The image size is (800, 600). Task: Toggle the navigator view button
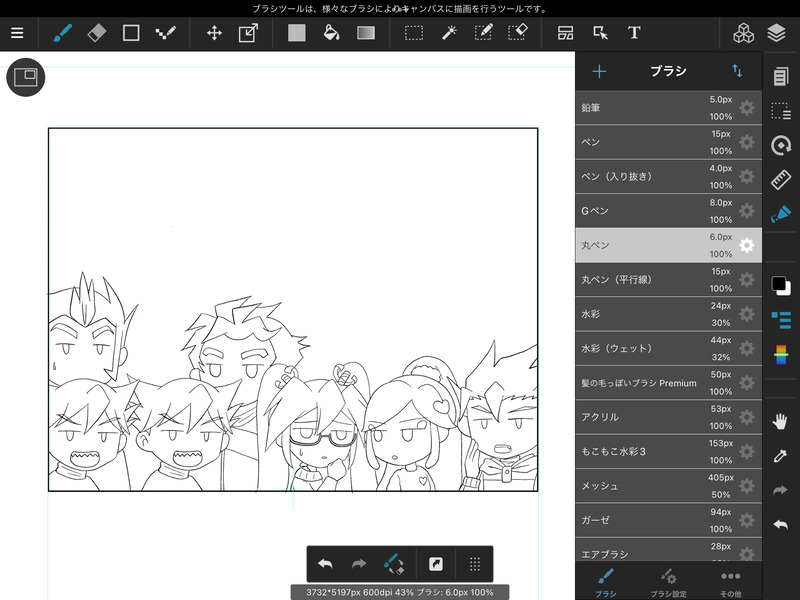pyautogui.click(x=26, y=77)
